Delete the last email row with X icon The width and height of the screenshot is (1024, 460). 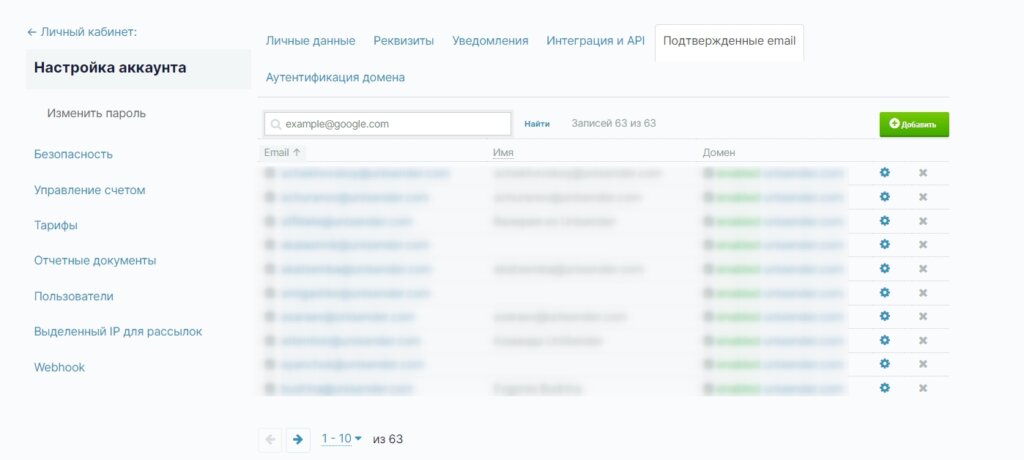point(923,388)
